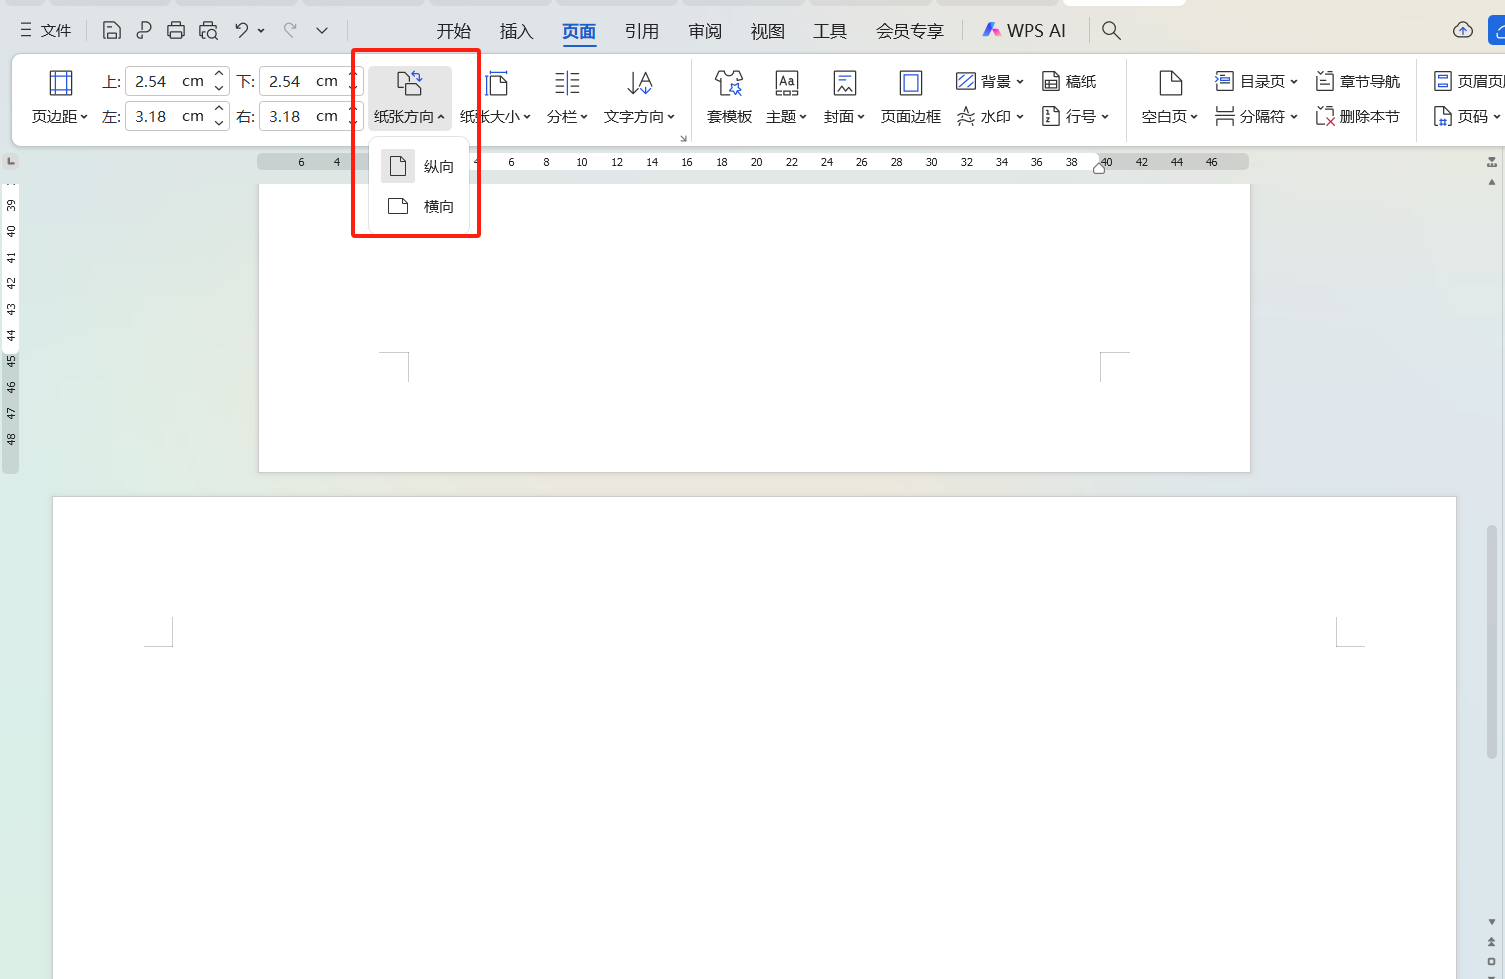Switch to the 插入 insert tab

516,31
